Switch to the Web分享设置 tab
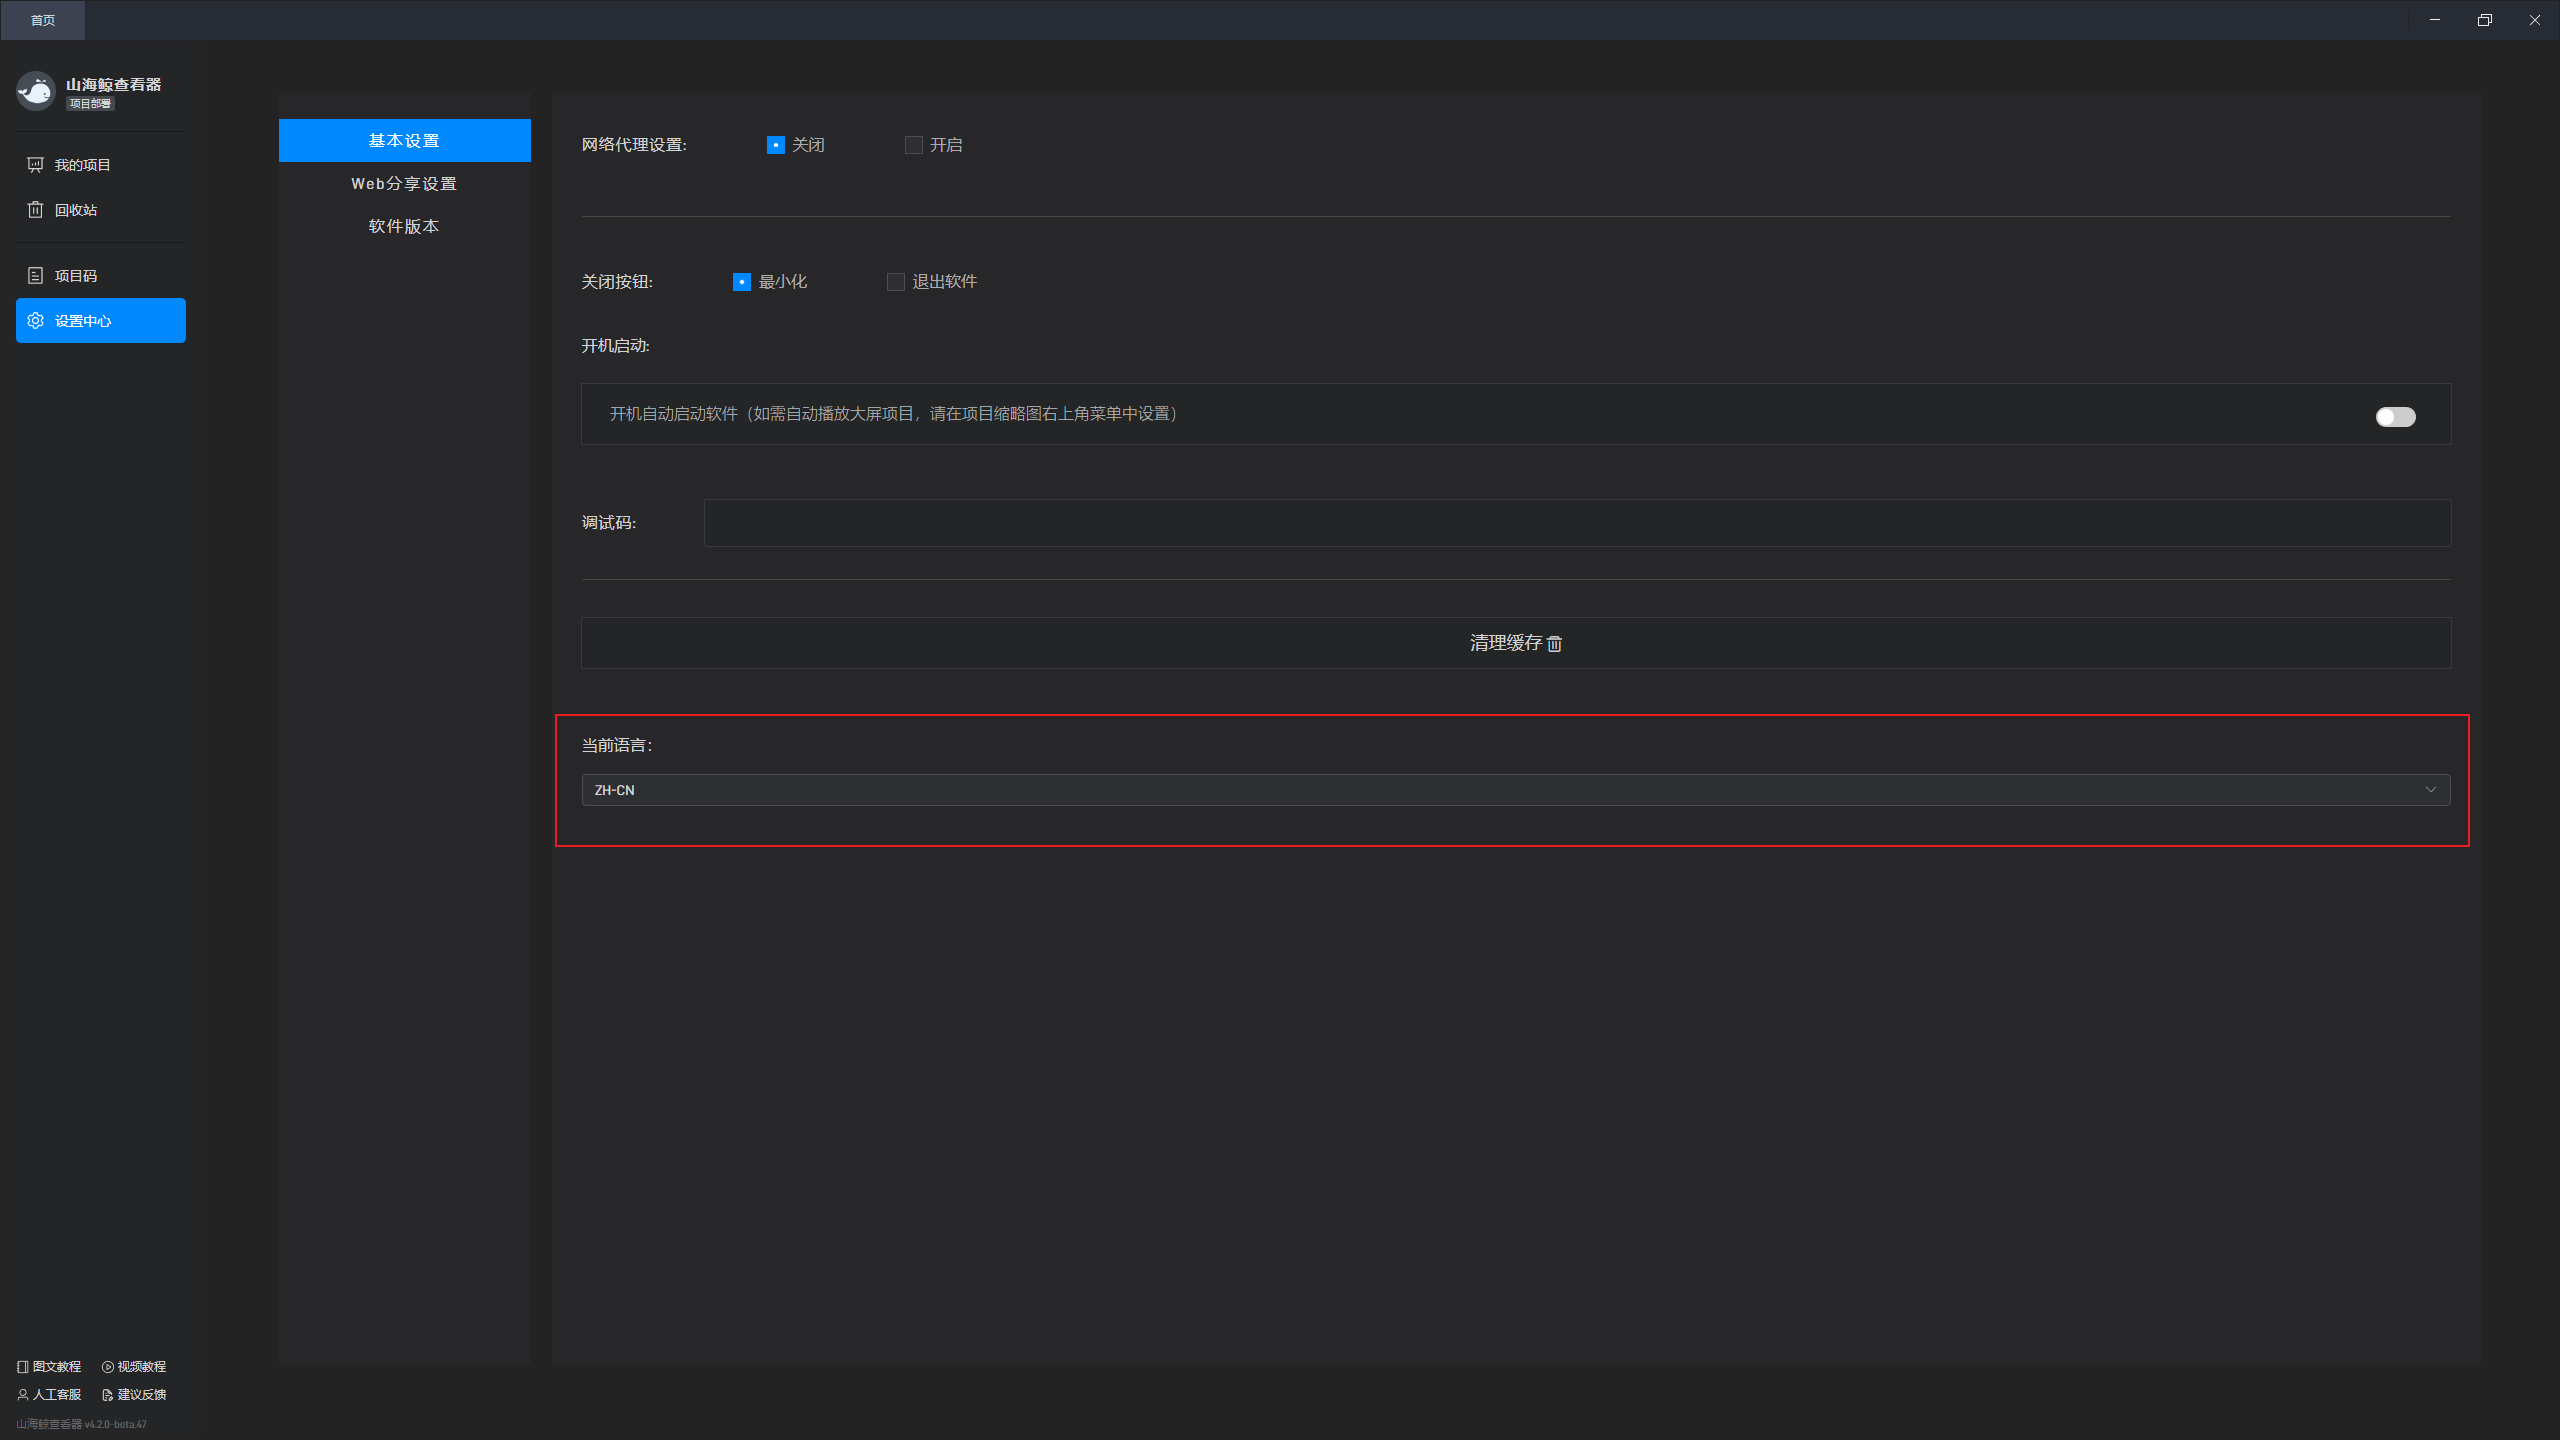Image resolution: width=2560 pixels, height=1440 pixels. pyautogui.click(x=404, y=184)
